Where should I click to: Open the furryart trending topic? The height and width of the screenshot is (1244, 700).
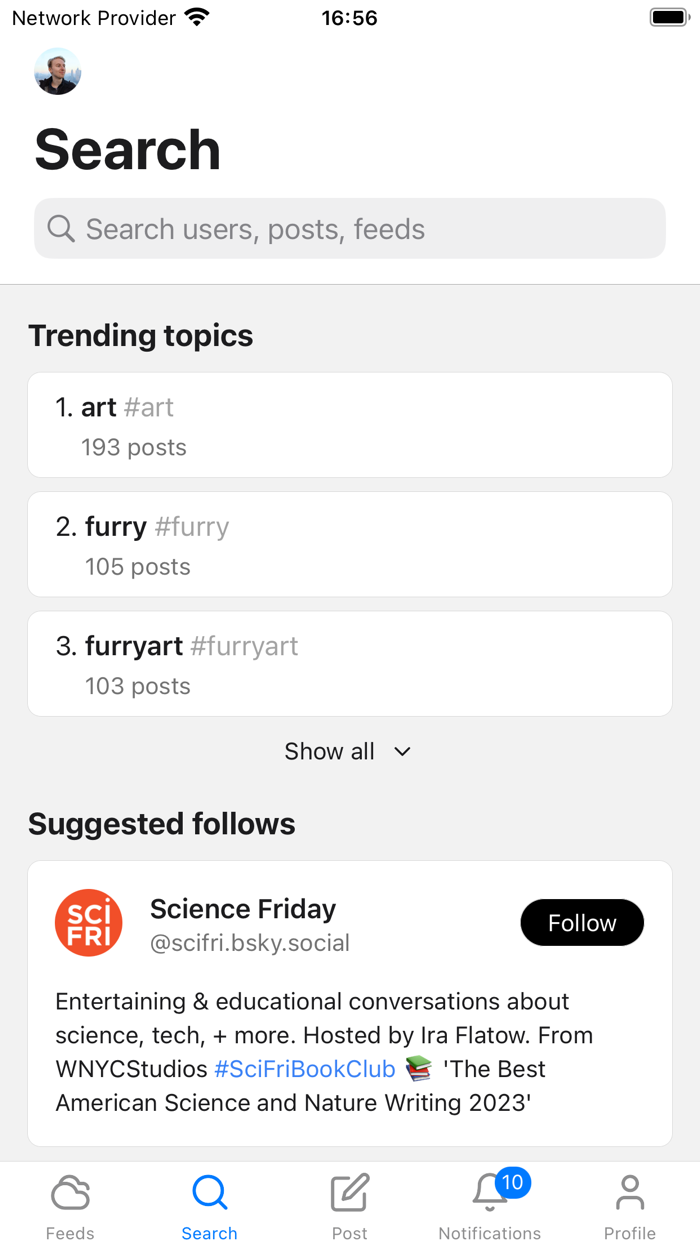tap(350, 665)
